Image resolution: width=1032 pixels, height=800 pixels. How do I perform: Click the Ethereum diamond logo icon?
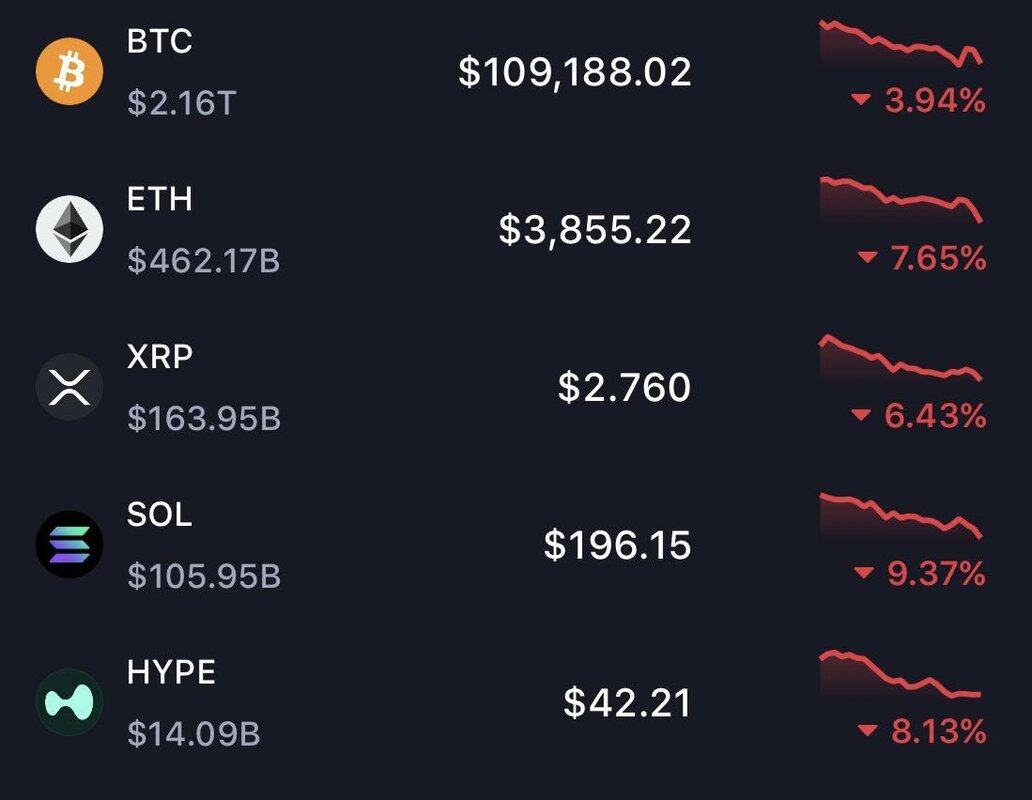69,229
